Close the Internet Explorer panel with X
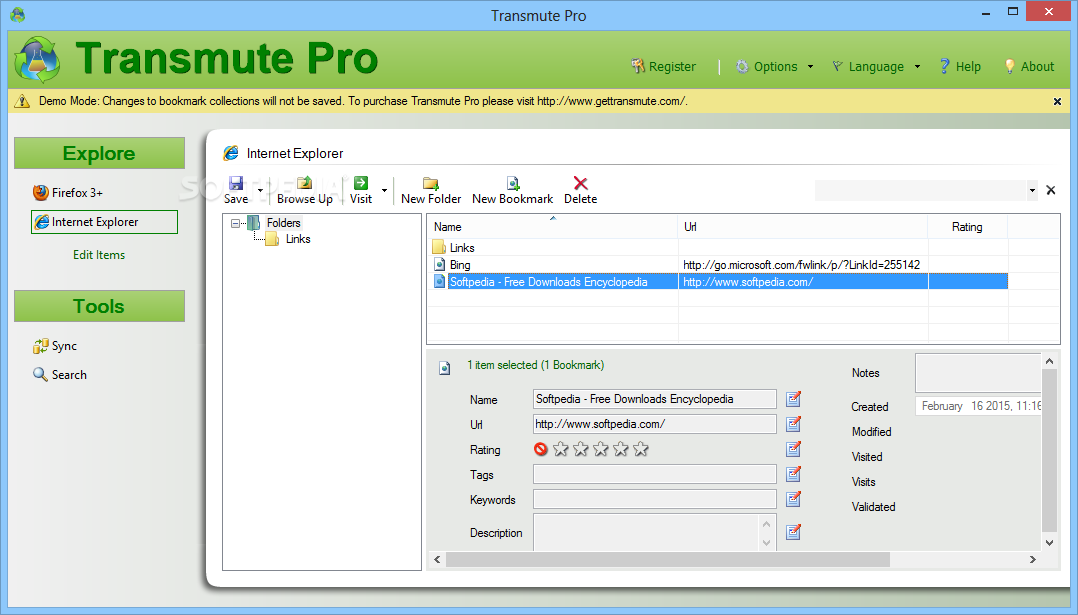 click(1050, 190)
